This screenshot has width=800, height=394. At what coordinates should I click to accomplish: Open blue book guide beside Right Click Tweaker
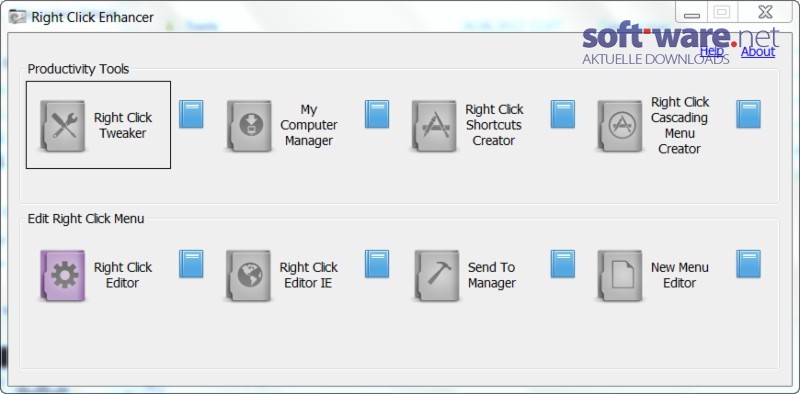[x=191, y=114]
